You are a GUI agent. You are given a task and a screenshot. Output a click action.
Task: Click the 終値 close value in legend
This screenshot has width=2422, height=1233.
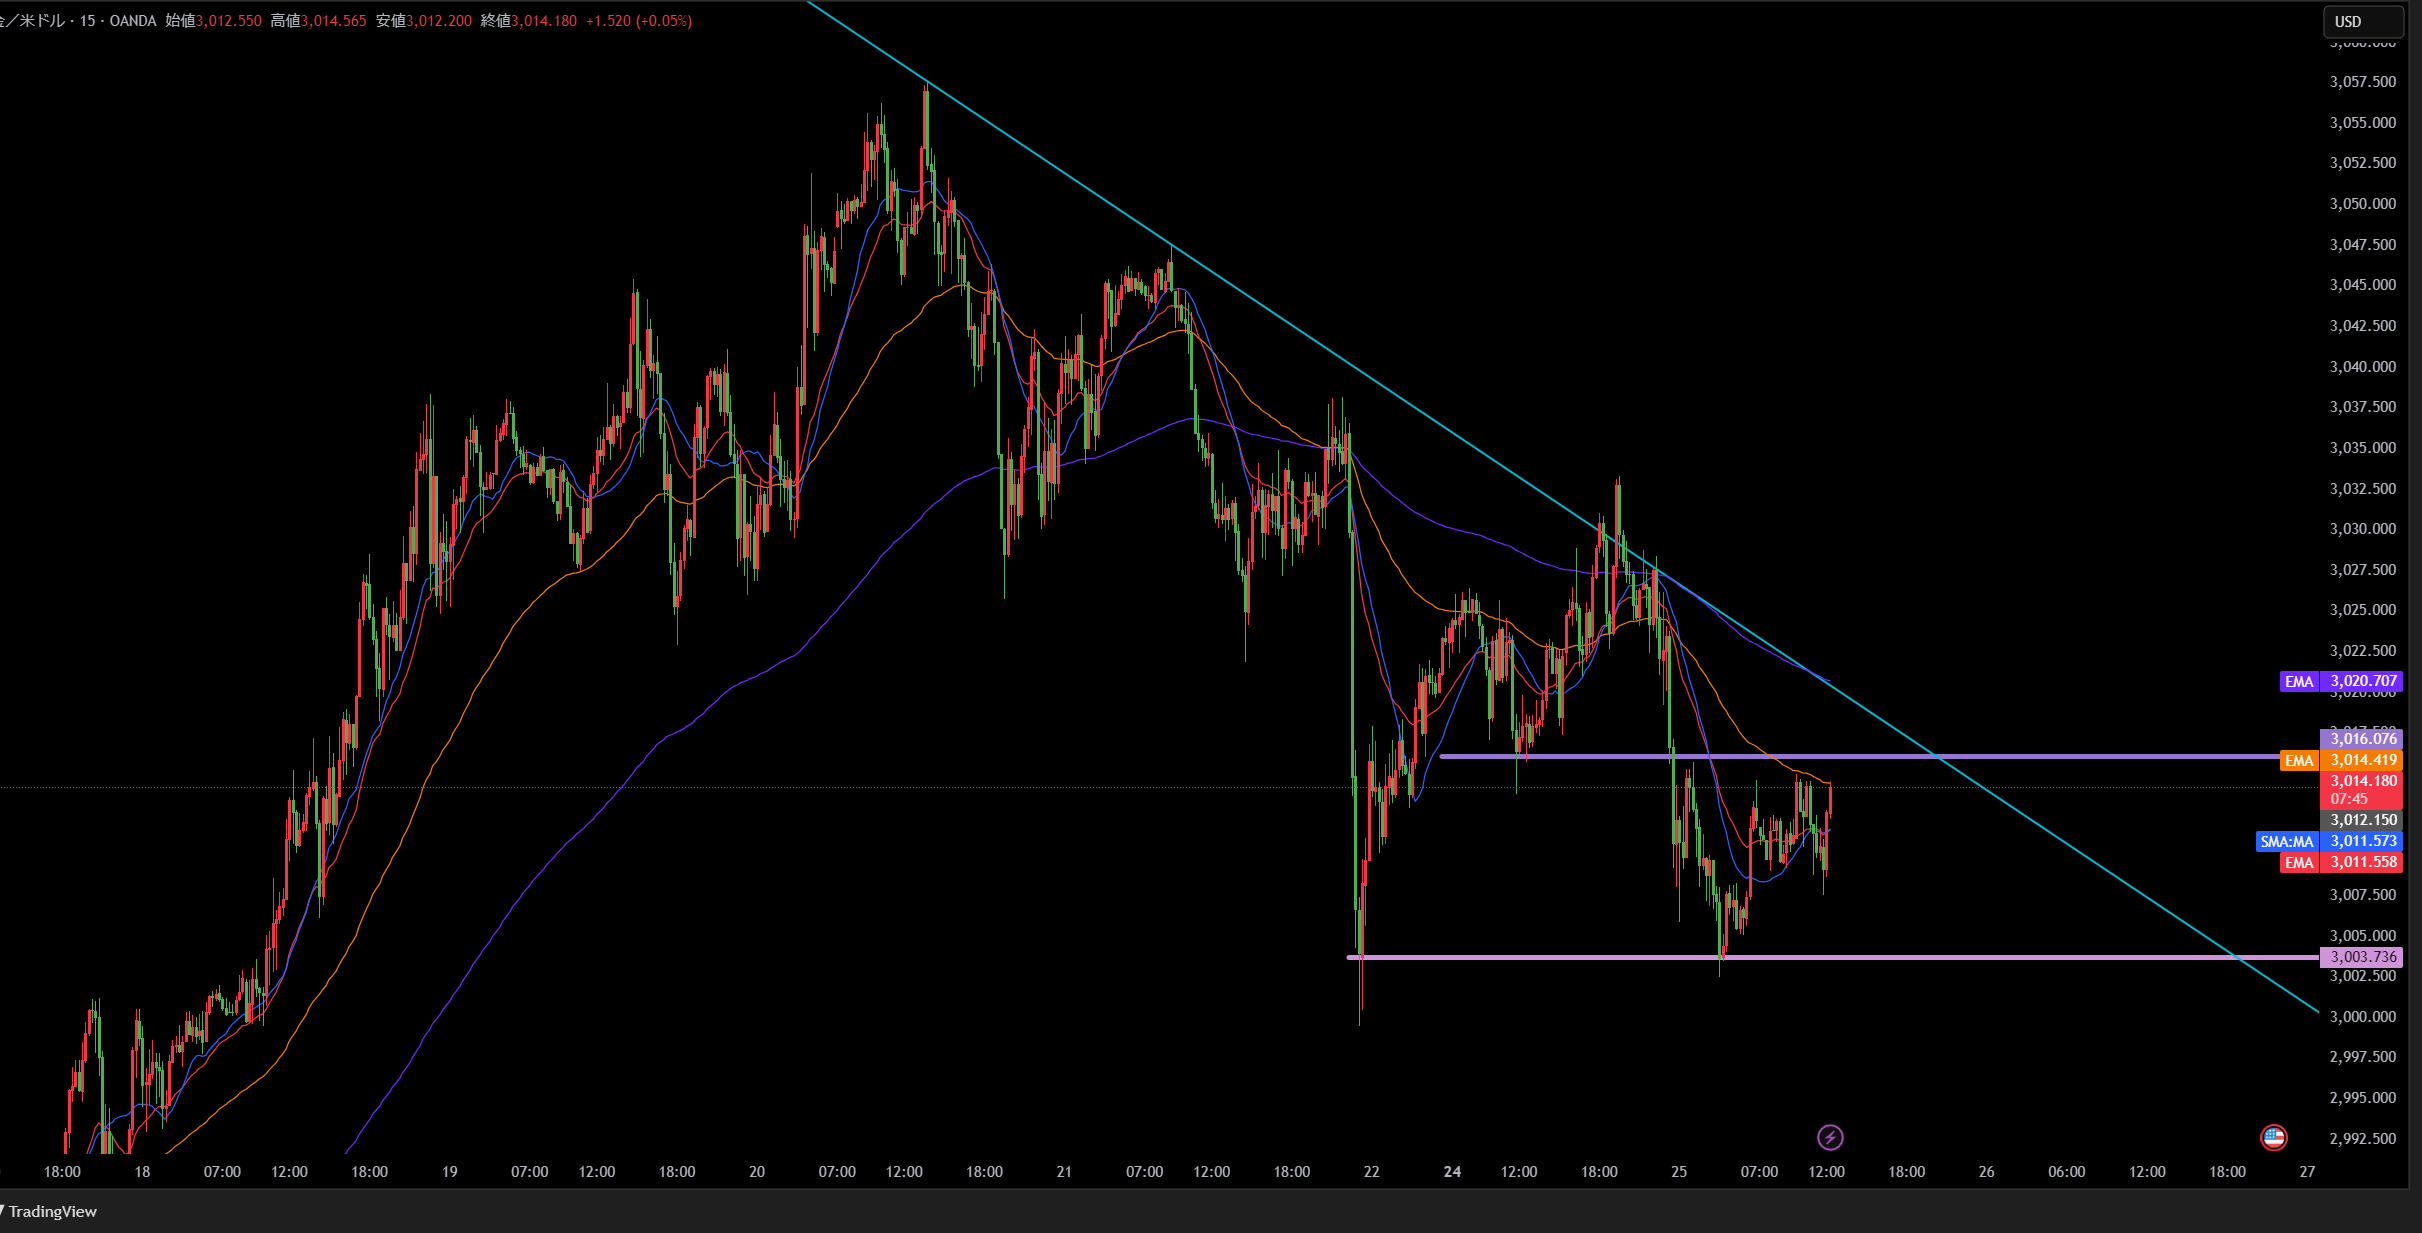(x=543, y=21)
